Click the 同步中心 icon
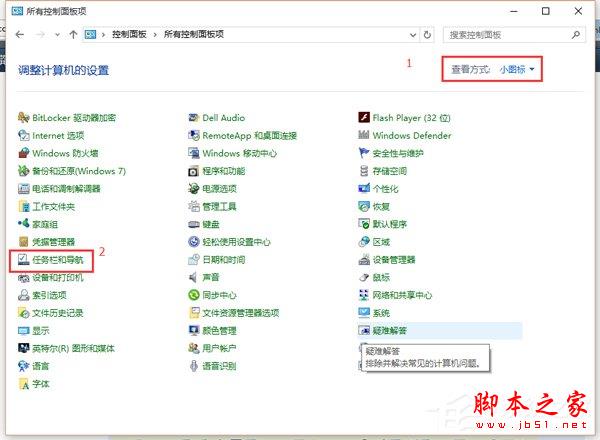Image resolution: width=600 pixels, height=440 pixels. (194, 295)
